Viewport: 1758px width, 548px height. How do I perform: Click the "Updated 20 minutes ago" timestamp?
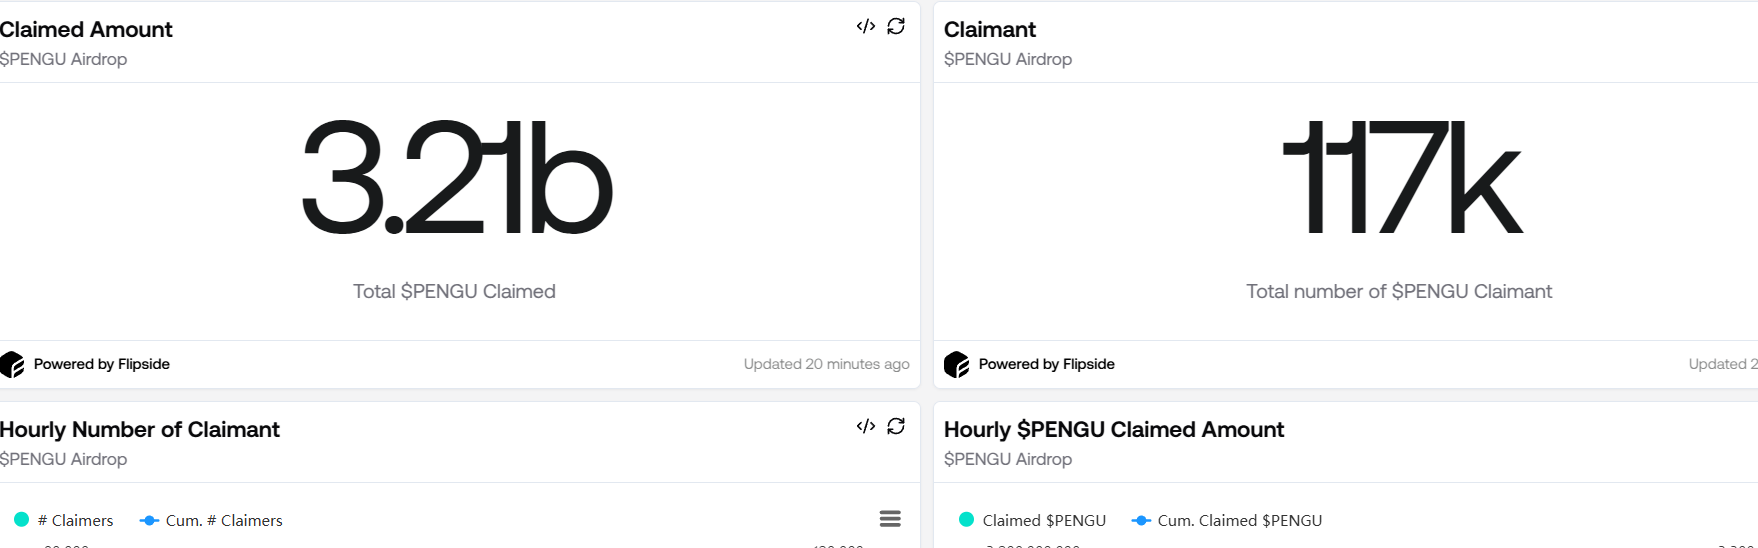(826, 364)
